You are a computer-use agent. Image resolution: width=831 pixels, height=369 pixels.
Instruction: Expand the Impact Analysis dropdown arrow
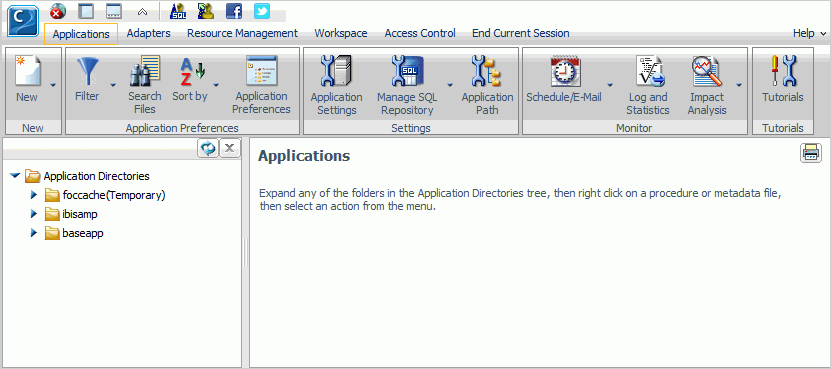click(739, 84)
